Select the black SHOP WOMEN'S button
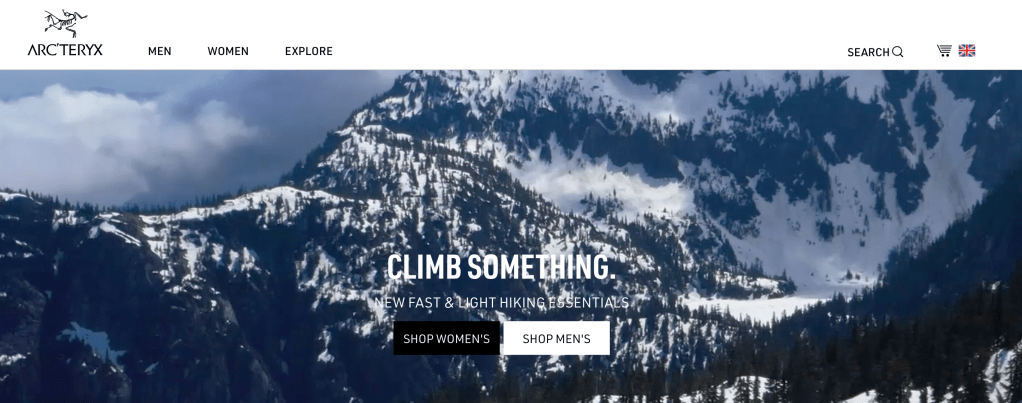The width and height of the screenshot is (1022, 403). pos(446,338)
